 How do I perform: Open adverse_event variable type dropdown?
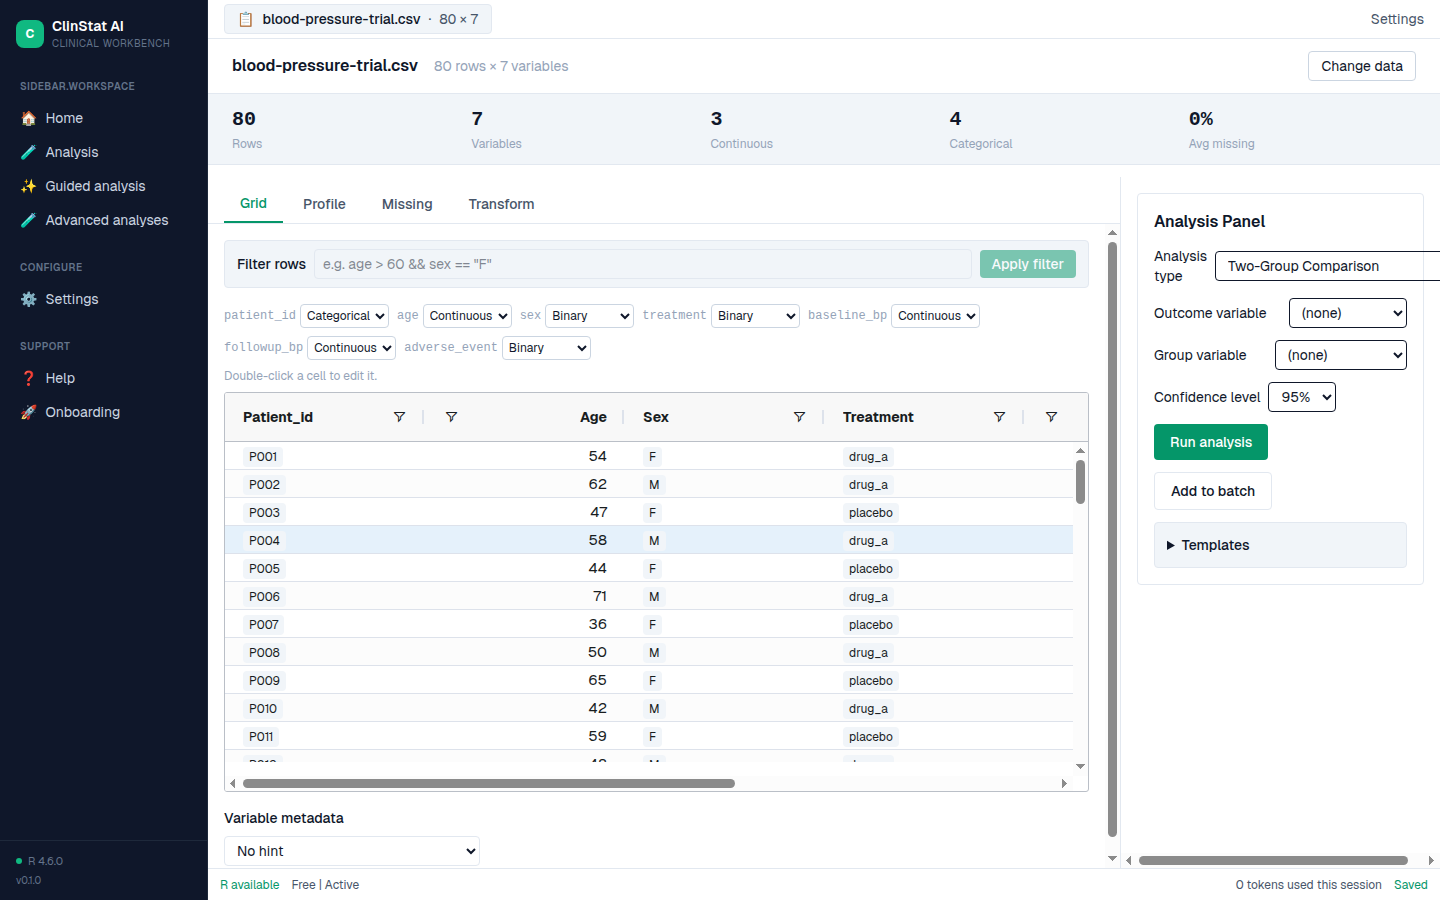tap(546, 348)
